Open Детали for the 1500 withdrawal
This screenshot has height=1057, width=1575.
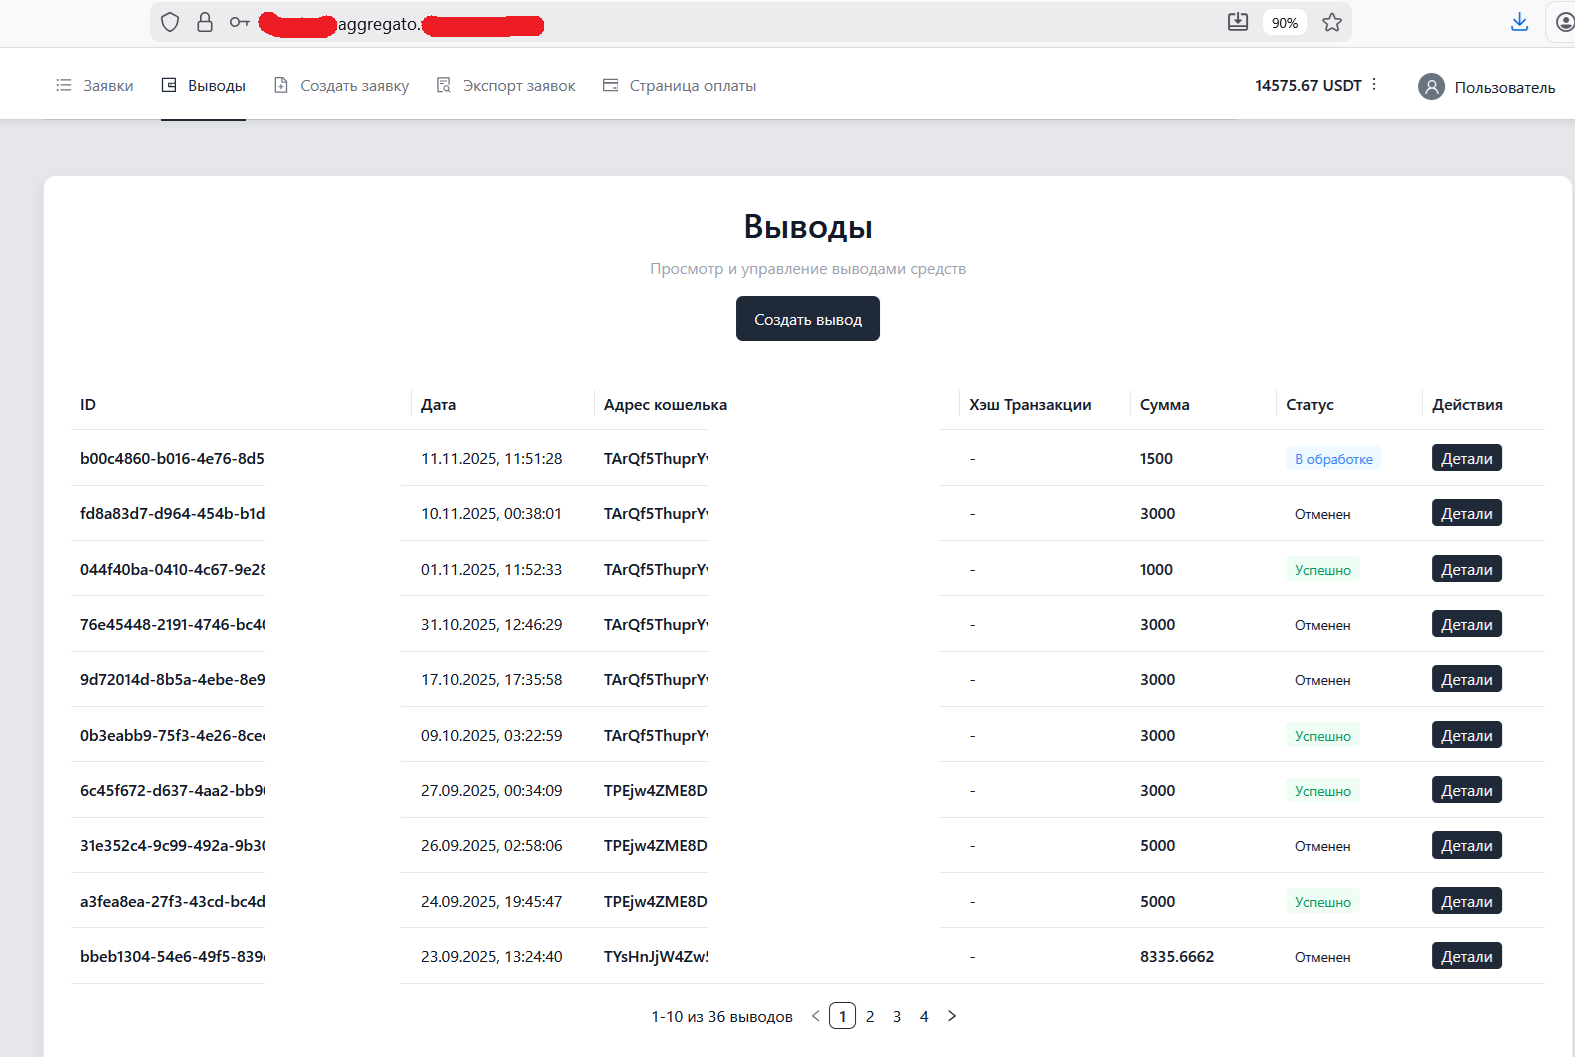pyautogui.click(x=1466, y=458)
